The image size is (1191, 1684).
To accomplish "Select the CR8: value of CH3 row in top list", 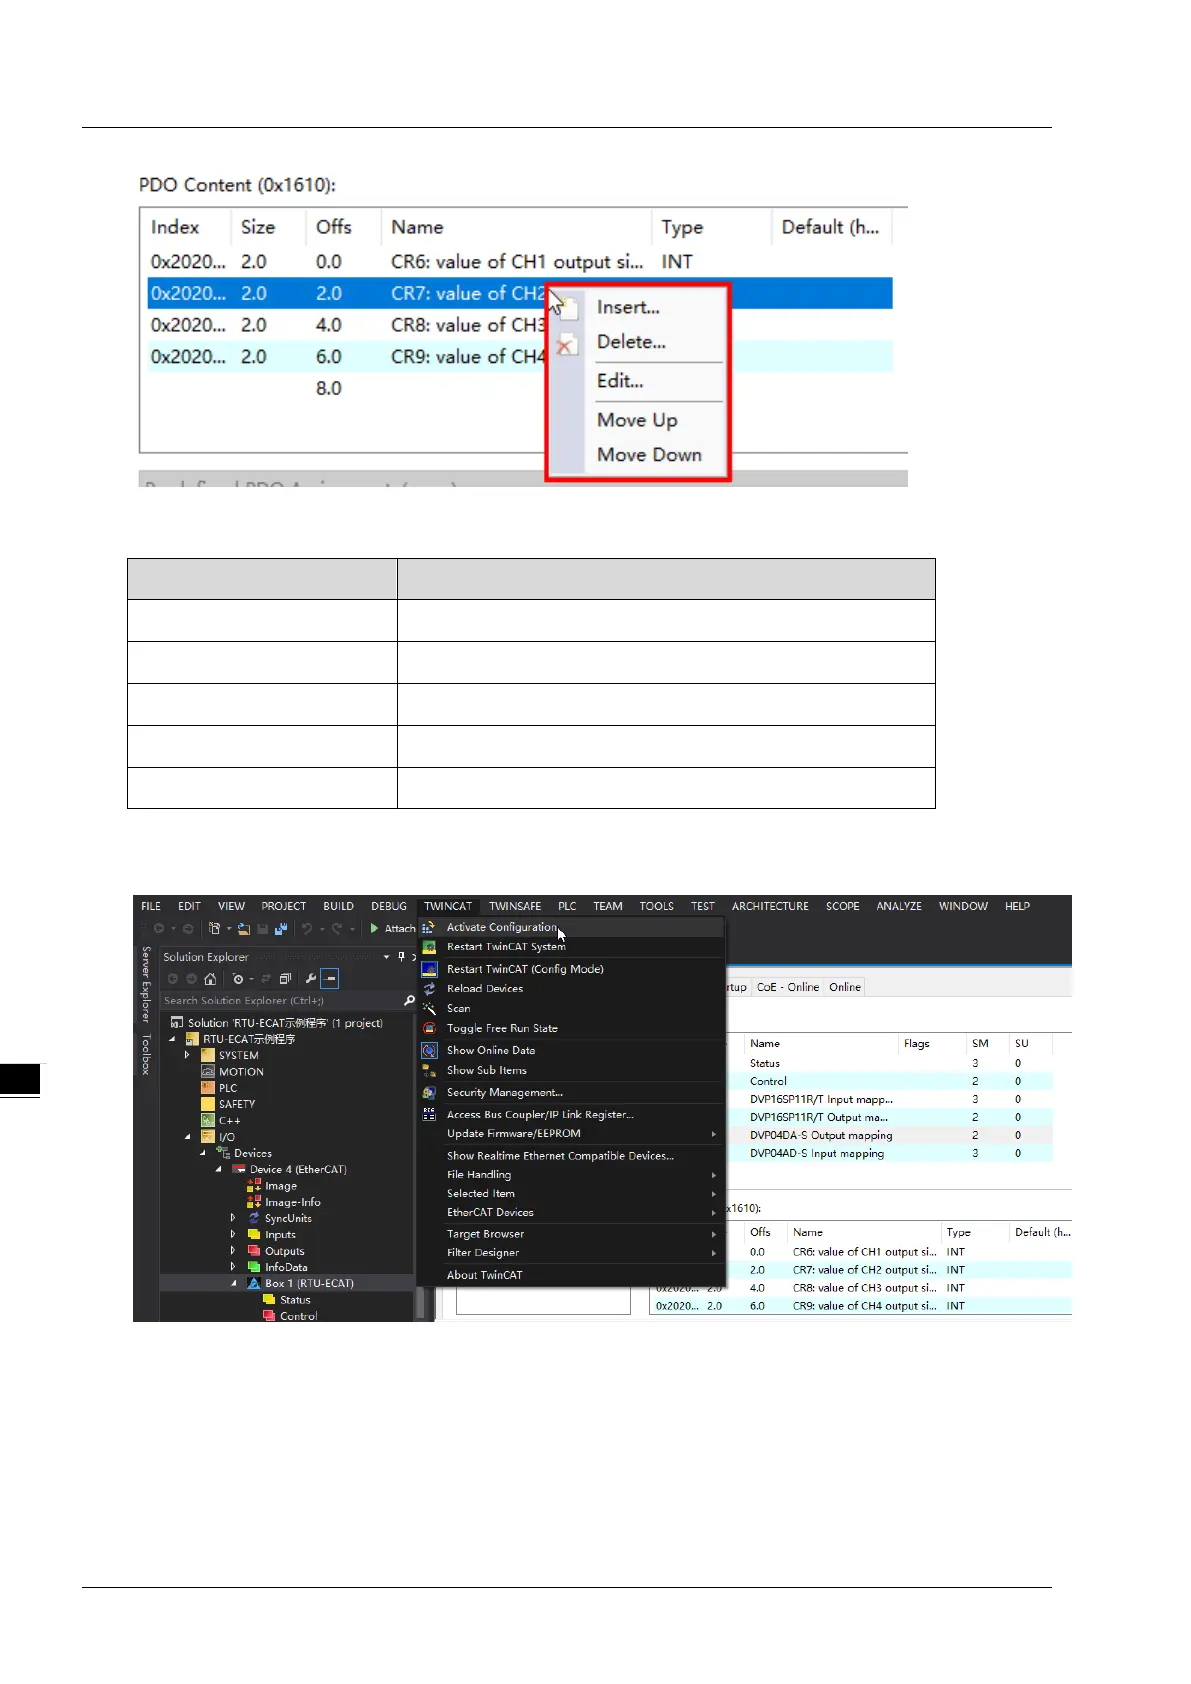I will click(520, 325).
